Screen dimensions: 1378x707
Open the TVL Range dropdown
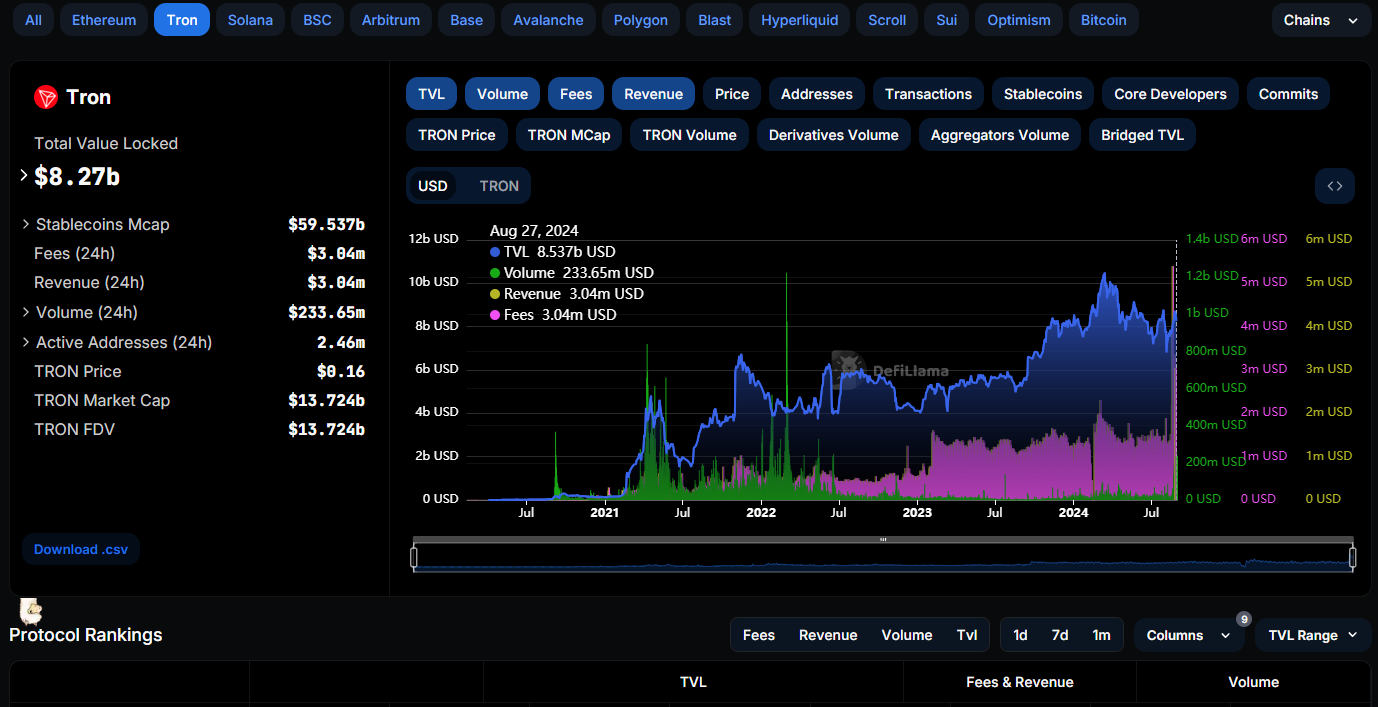[1313, 635]
